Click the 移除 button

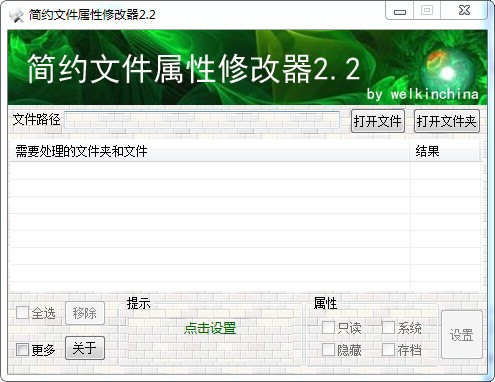coord(85,313)
